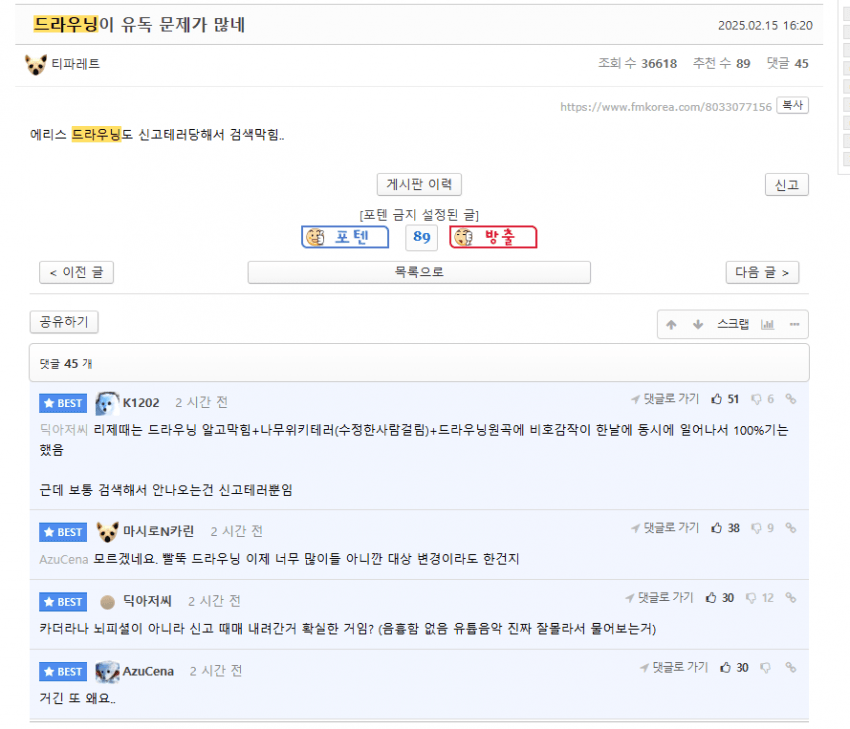Dislike 딕아저씨's comment thumbs-down icon
The image size is (850, 729).
click(x=751, y=598)
